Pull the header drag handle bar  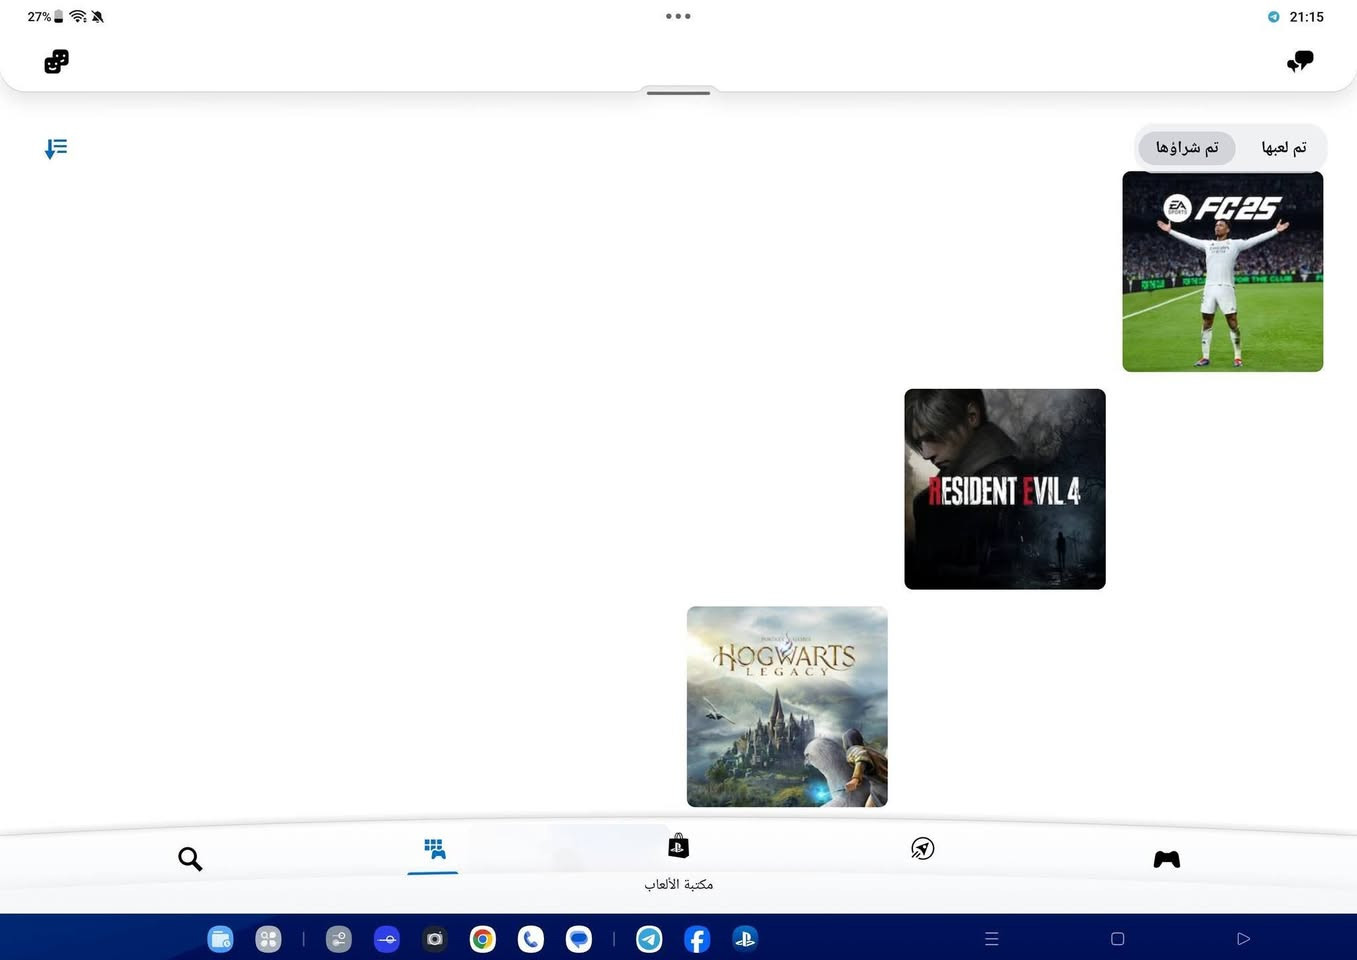pyautogui.click(x=678, y=93)
